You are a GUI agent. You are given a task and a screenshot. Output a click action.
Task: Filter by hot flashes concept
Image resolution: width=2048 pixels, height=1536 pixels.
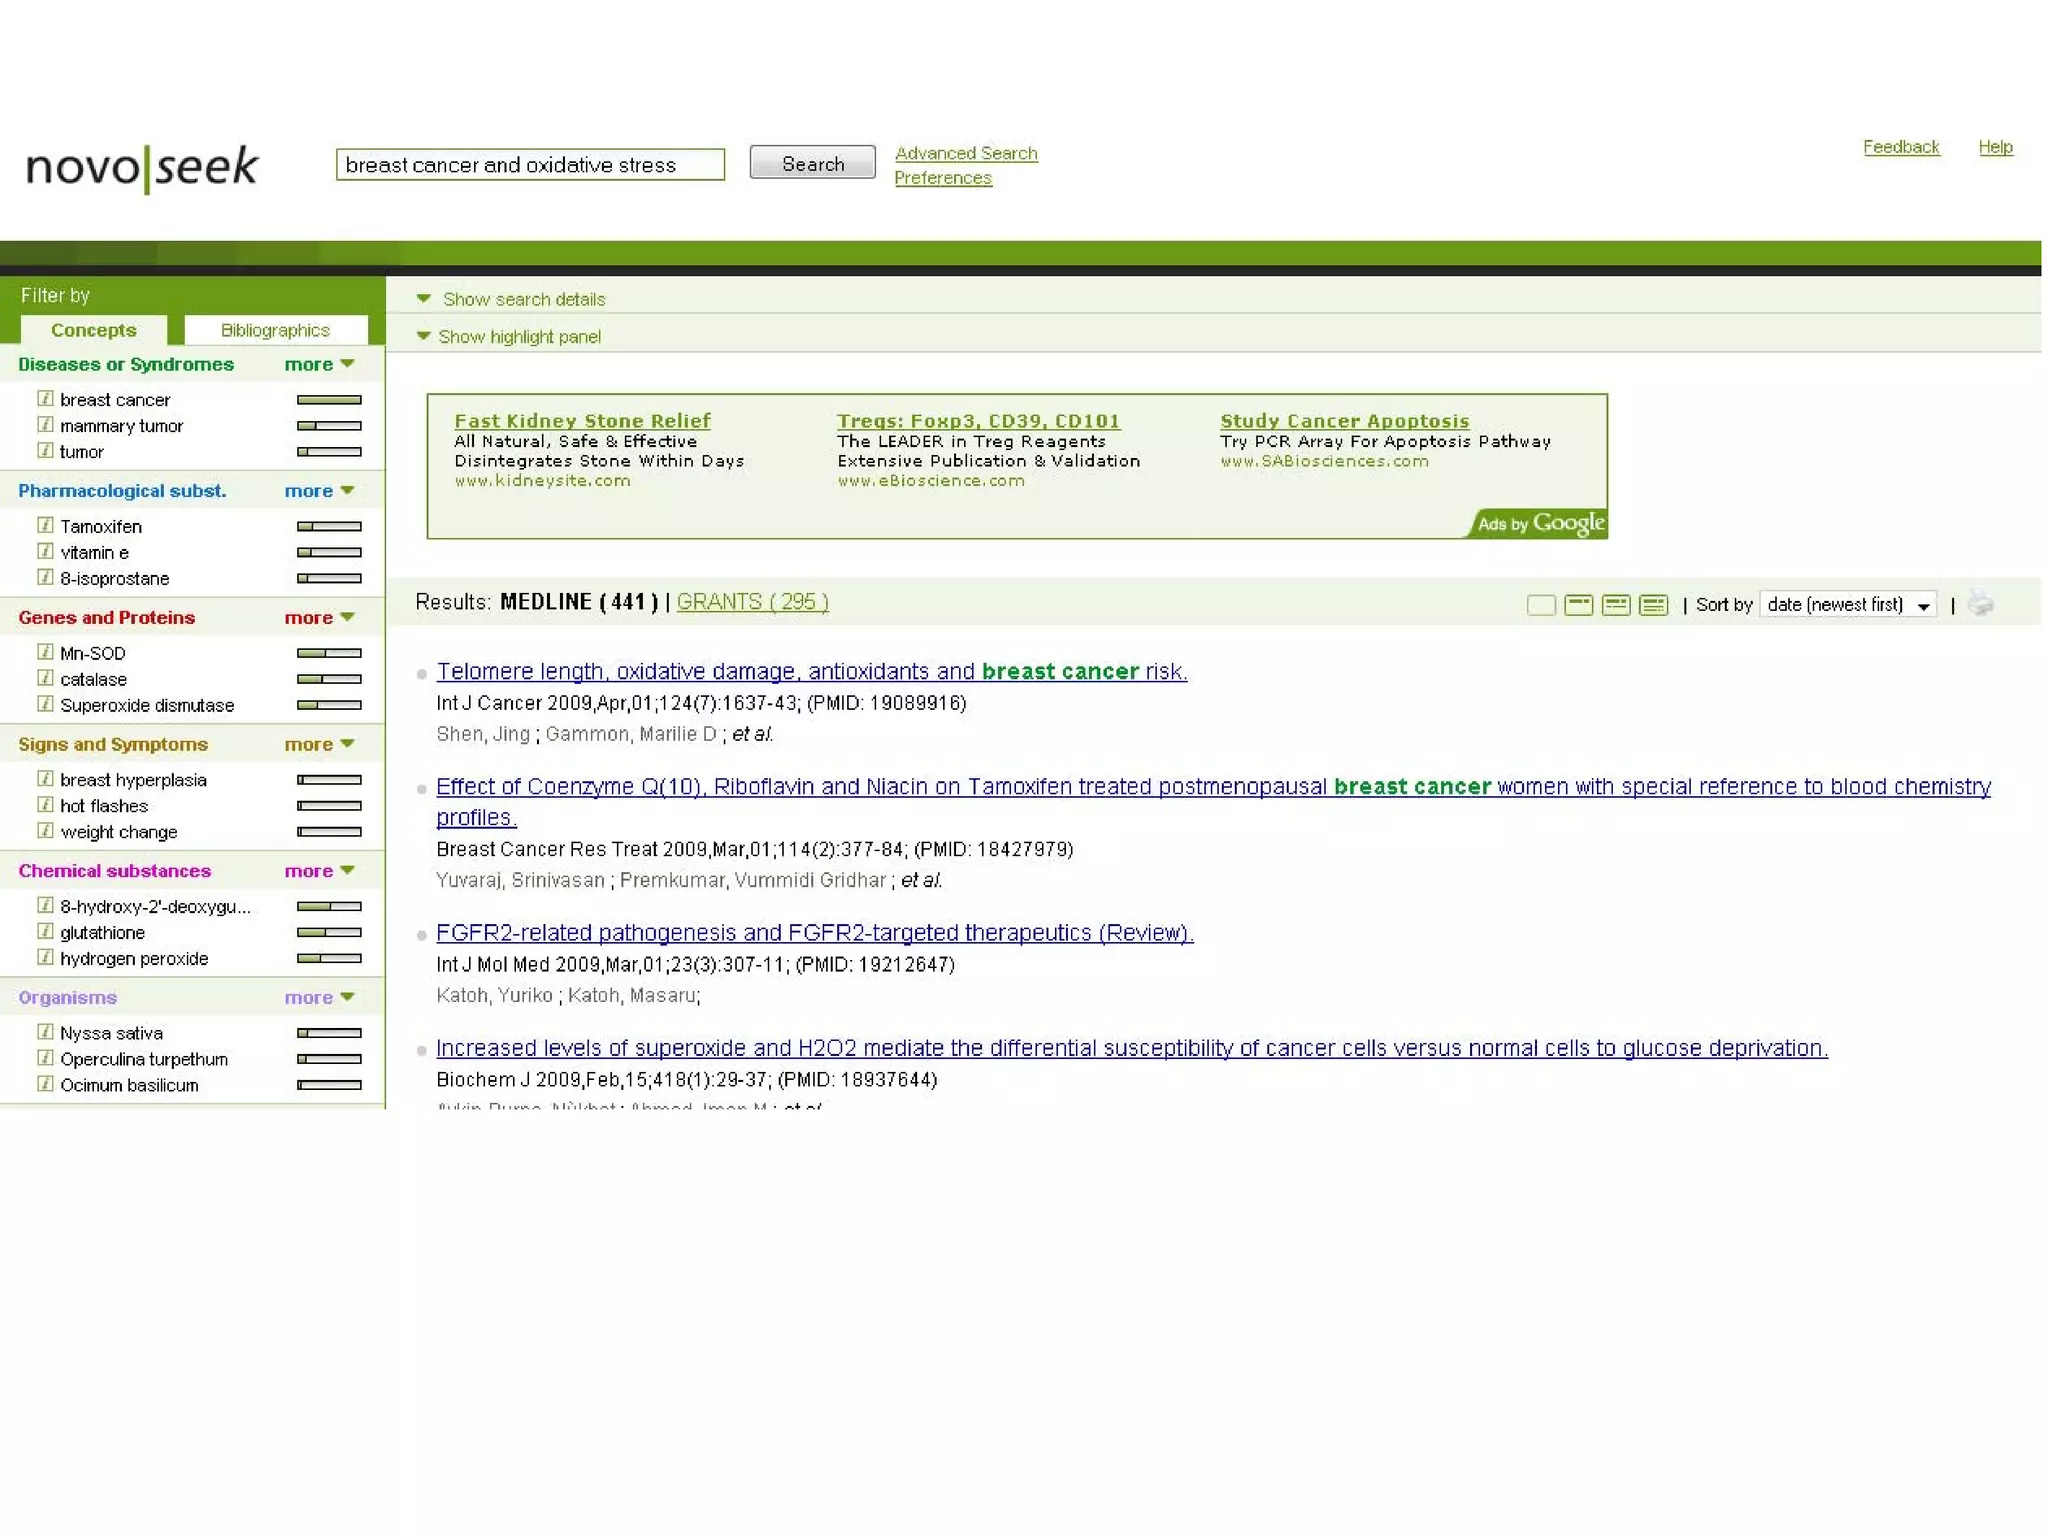pos(104,806)
